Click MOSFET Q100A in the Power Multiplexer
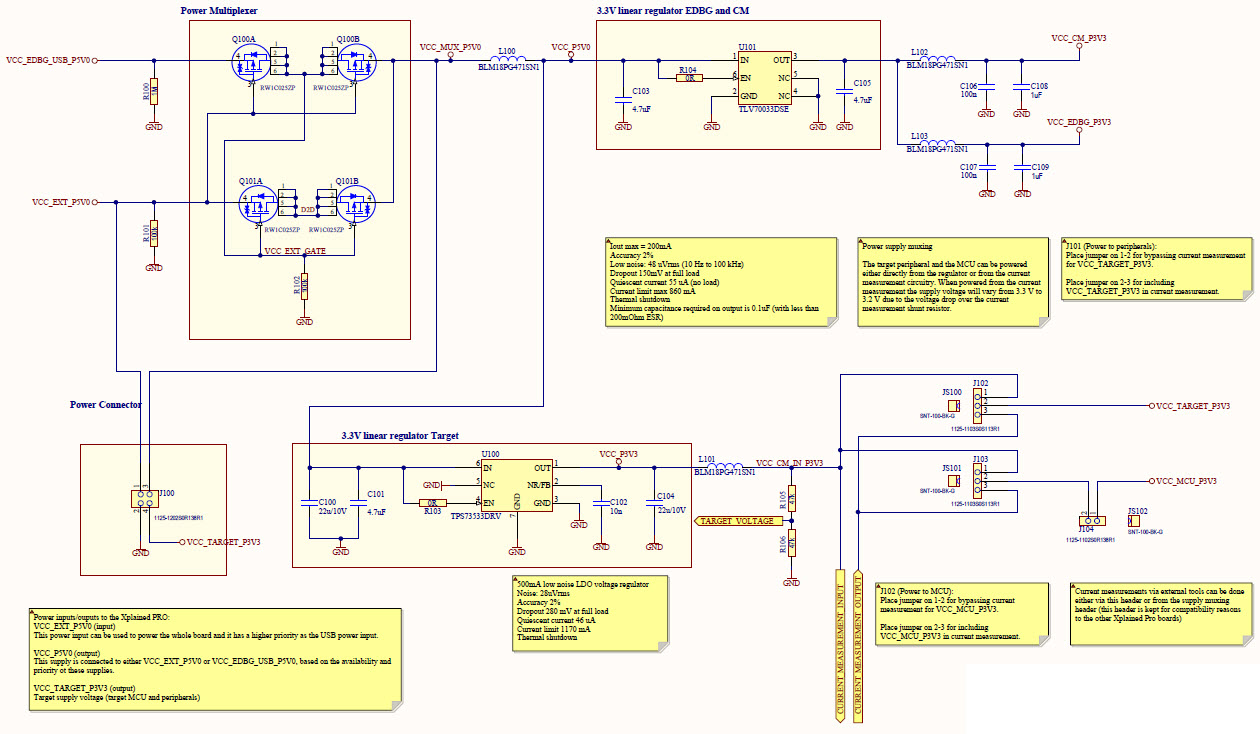This screenshot has width=1260, height=734. click(248, 62)
